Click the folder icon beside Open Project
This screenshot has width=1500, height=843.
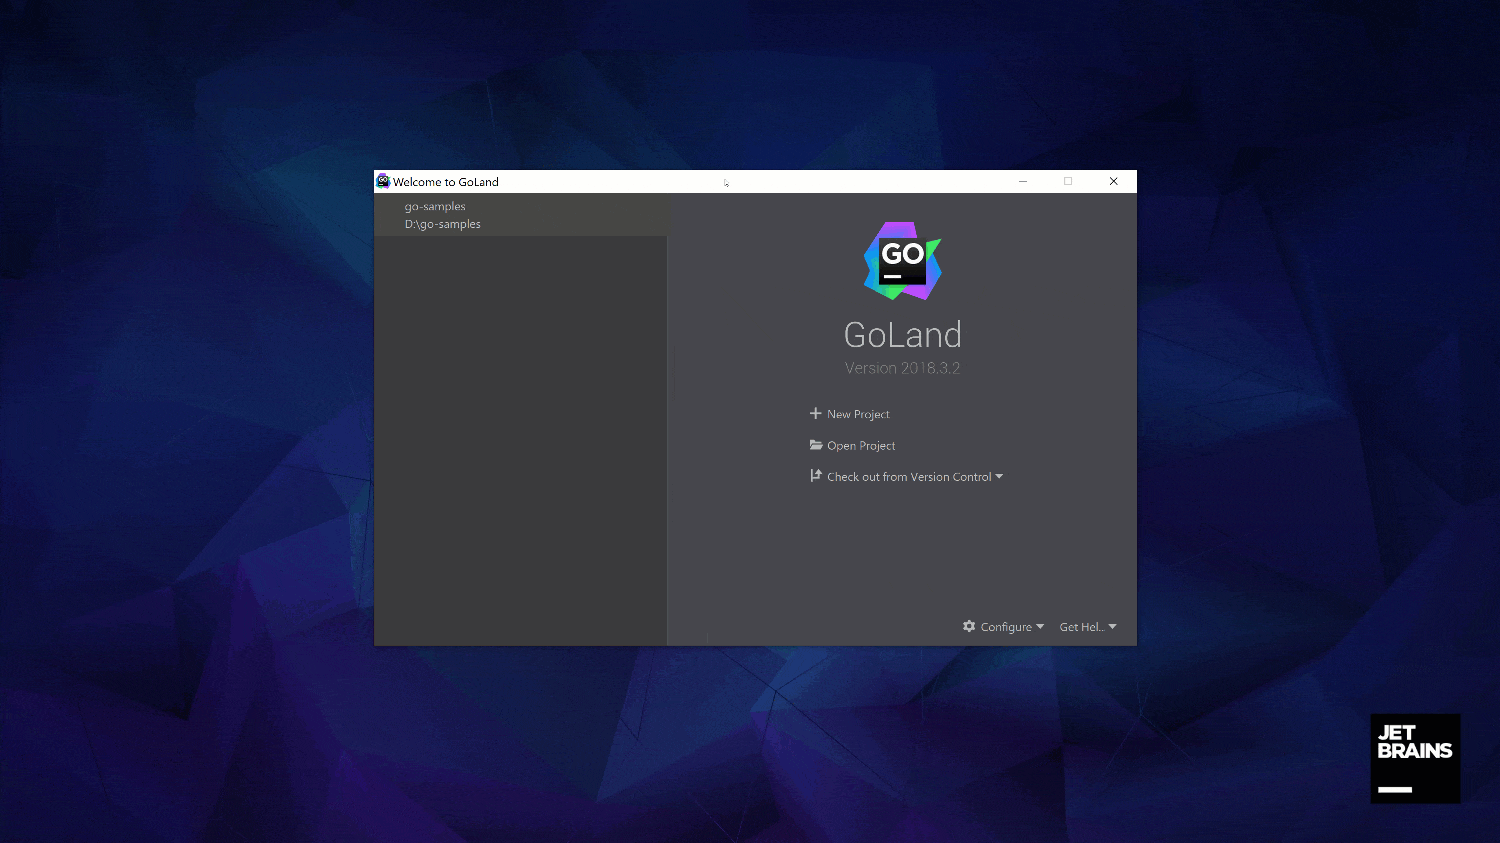(816, 445)
